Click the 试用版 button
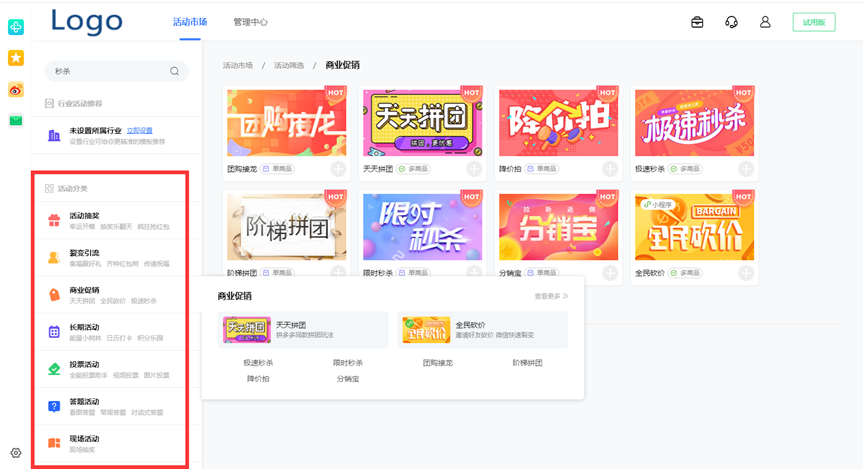The width and height of the screenshot is (863, 469). (x=813, y=22)
